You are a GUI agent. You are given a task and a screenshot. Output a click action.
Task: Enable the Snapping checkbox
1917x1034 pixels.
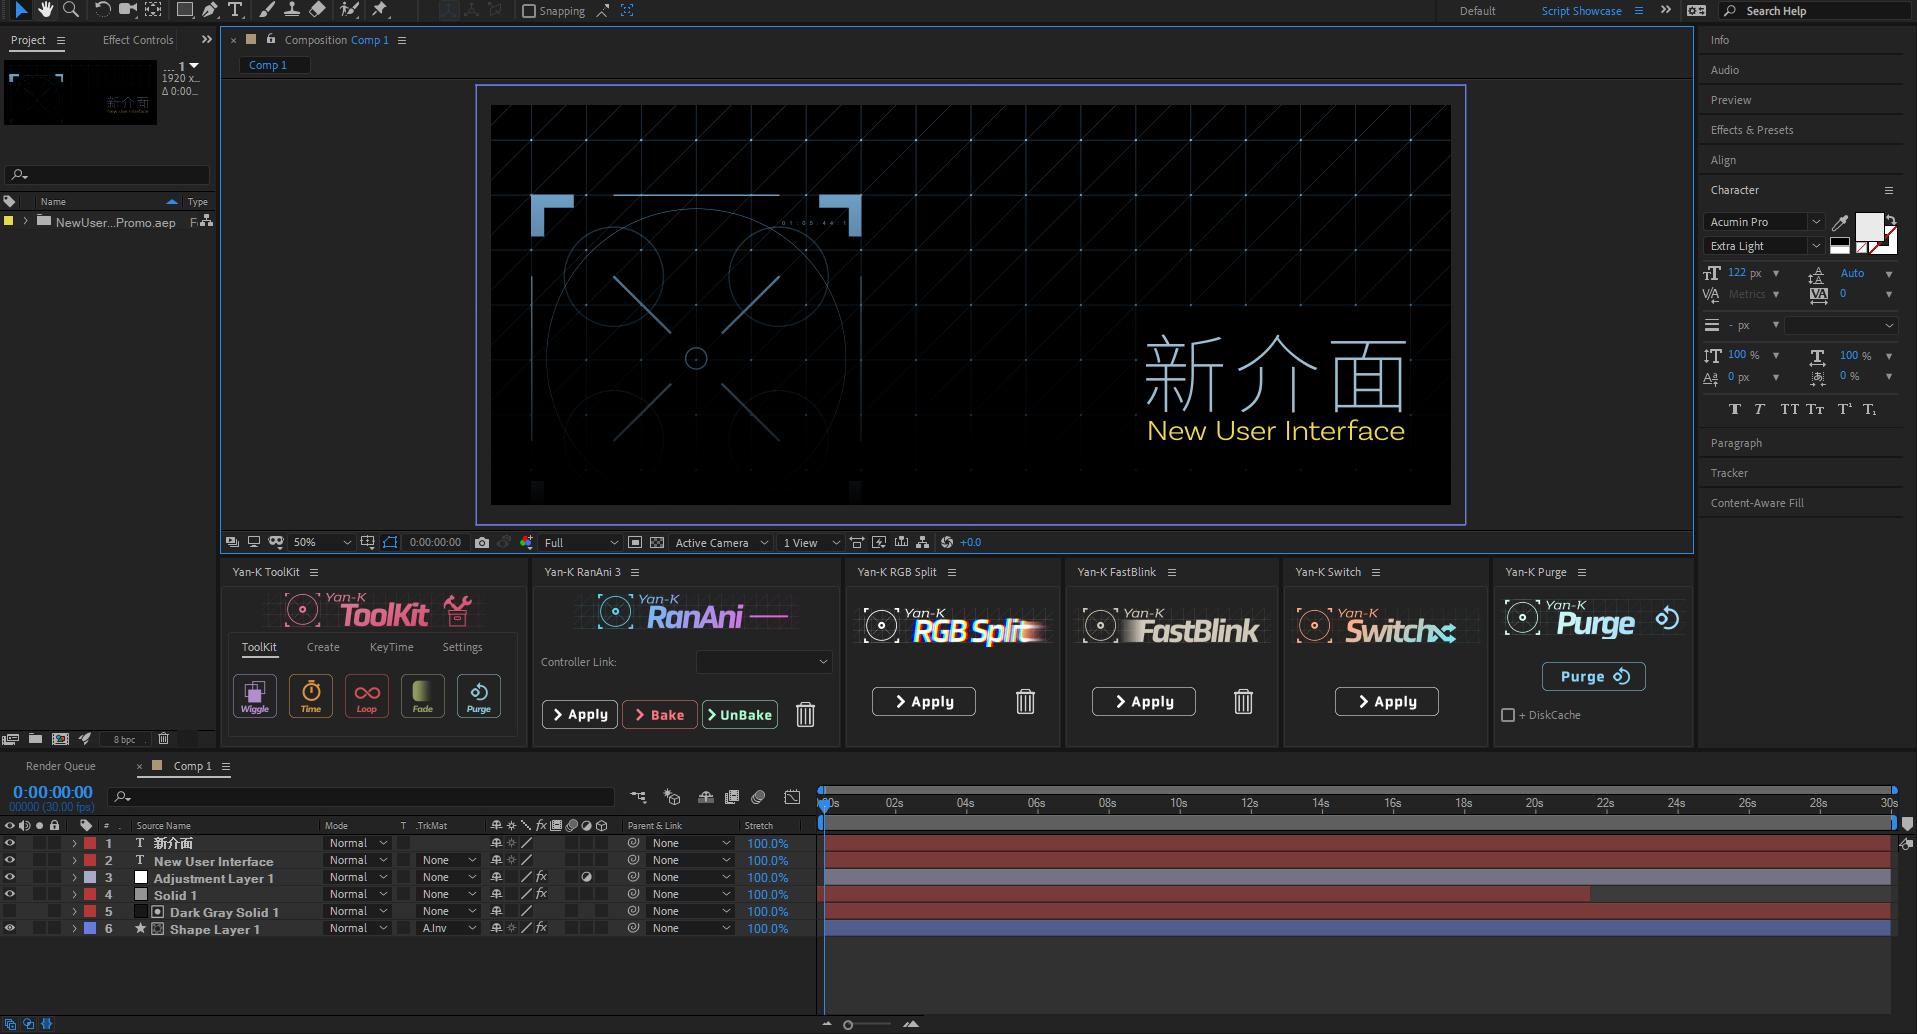point(529,11)
